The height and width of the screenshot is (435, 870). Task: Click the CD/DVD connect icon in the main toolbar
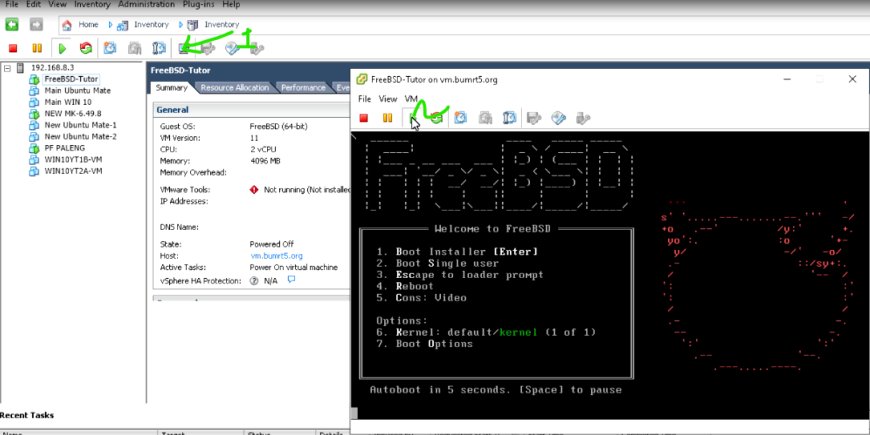click(232, 49)
